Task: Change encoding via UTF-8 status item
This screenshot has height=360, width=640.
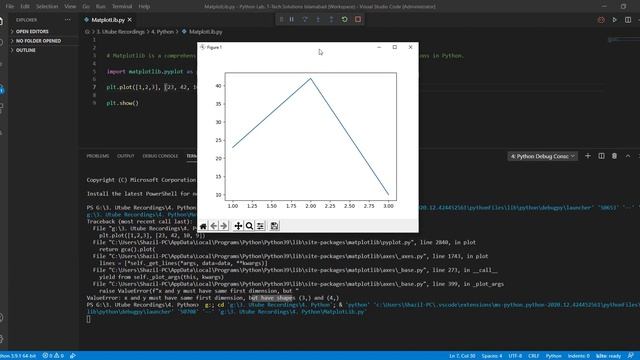Action: coord(515,356)
